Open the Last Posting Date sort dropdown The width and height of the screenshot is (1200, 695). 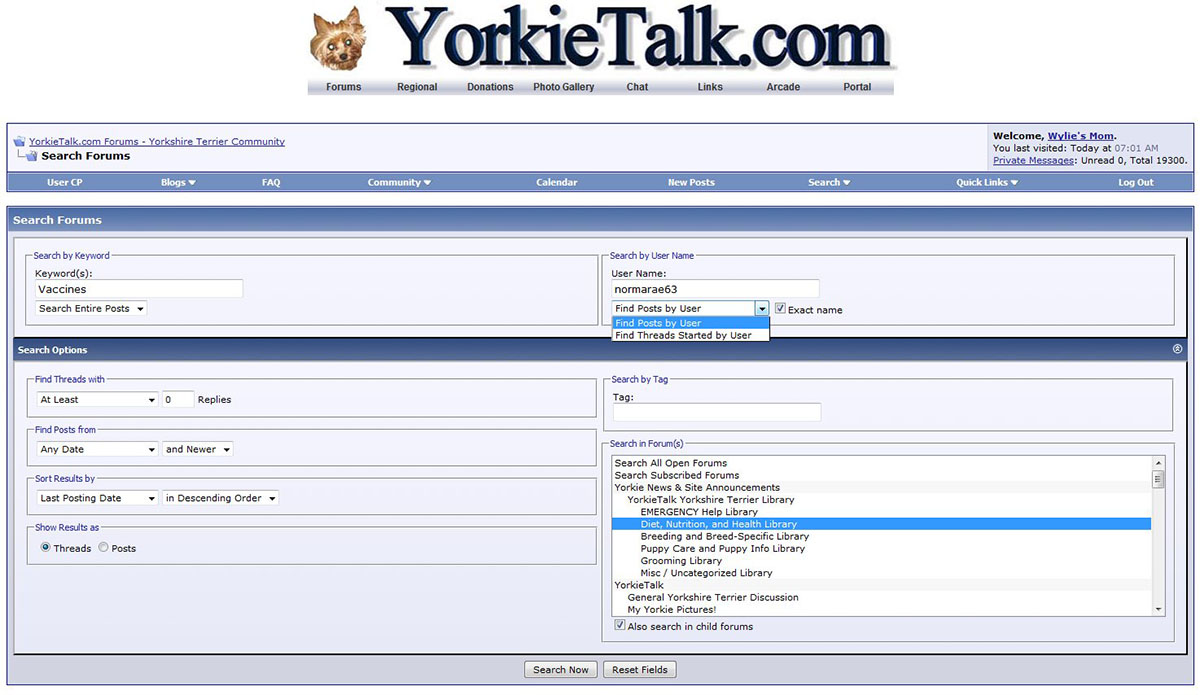pos(97,498)
